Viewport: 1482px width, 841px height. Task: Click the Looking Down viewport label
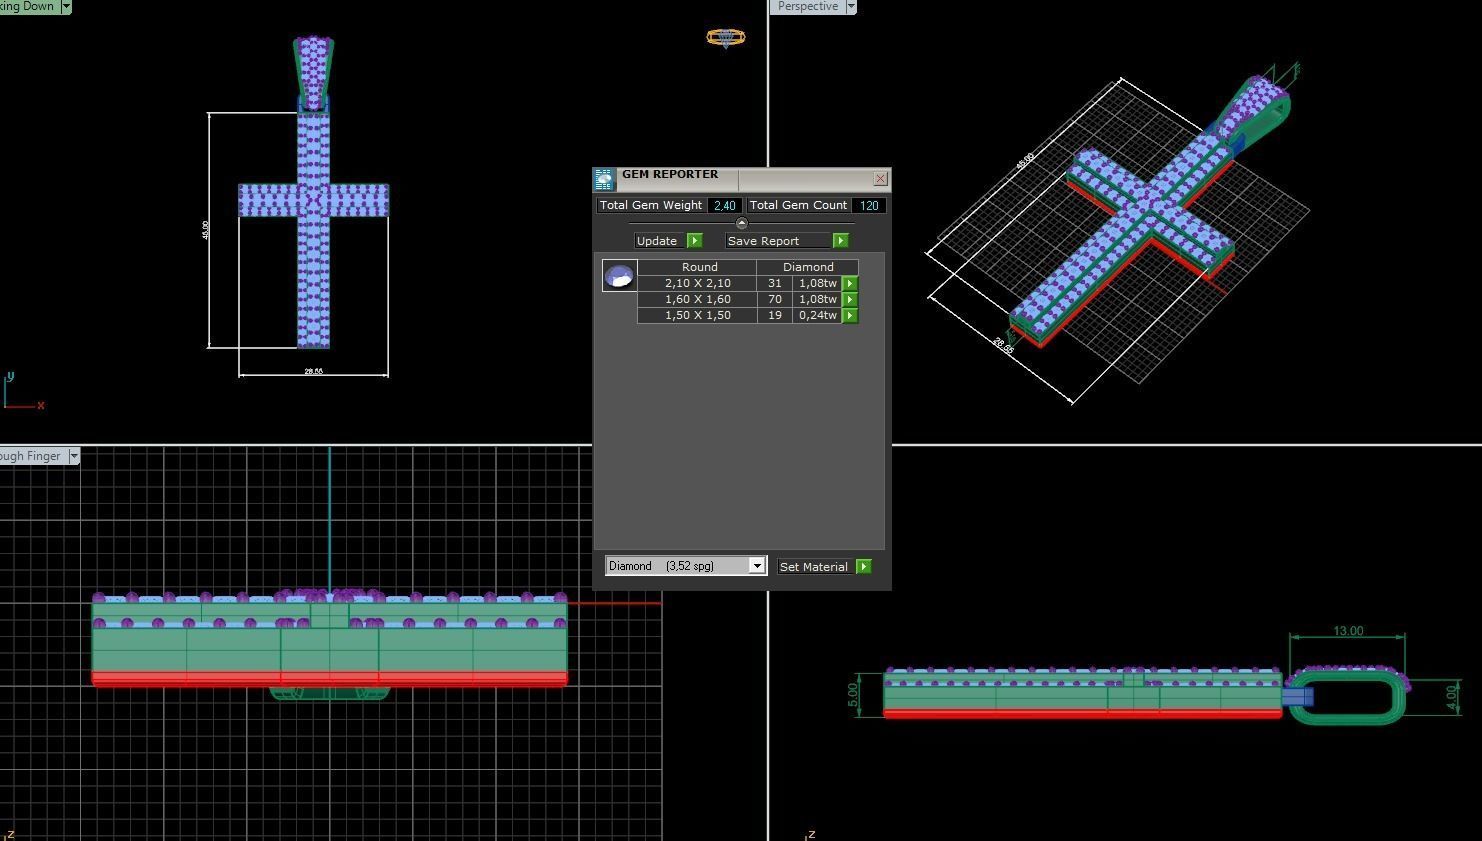point(28,6)
